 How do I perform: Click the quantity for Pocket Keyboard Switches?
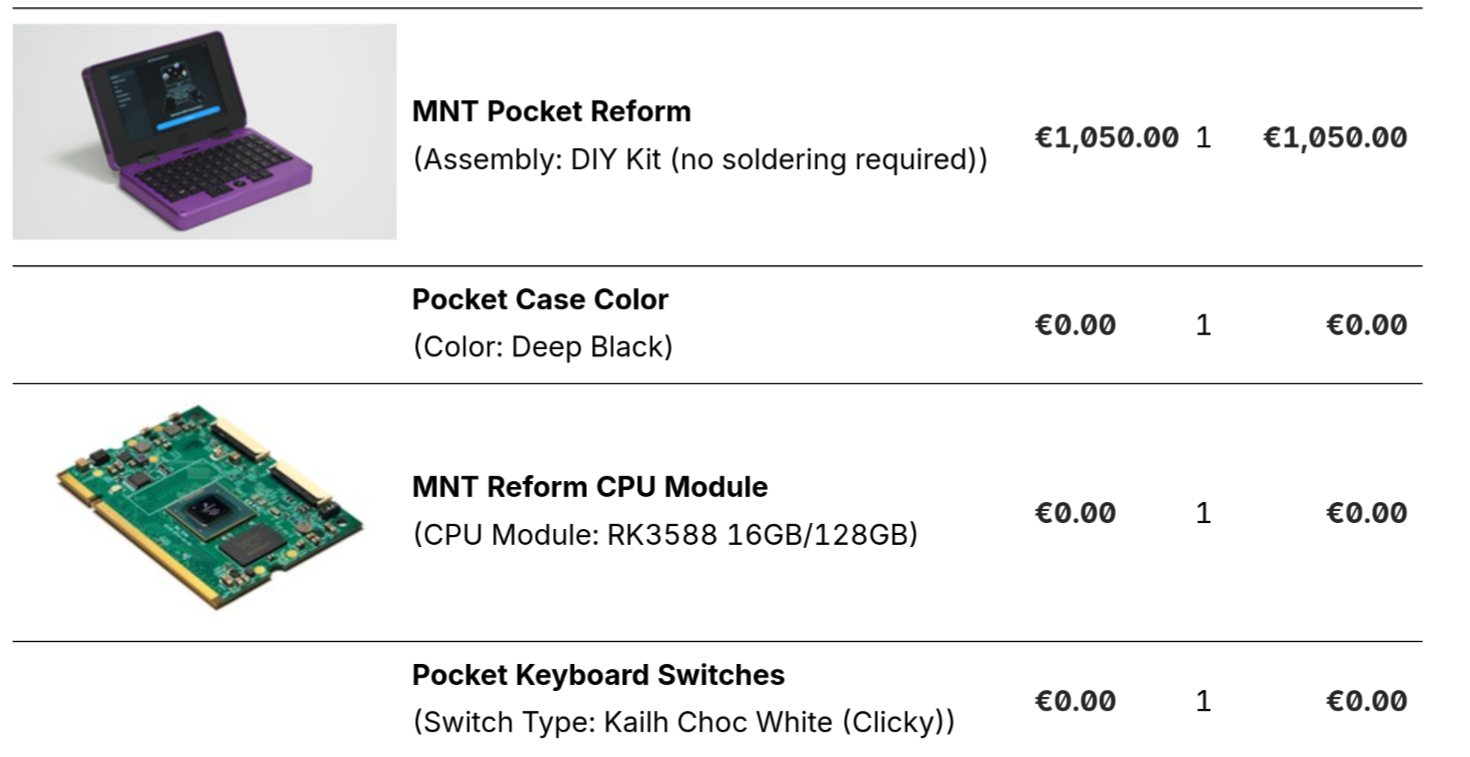[x=1203, y=701]
